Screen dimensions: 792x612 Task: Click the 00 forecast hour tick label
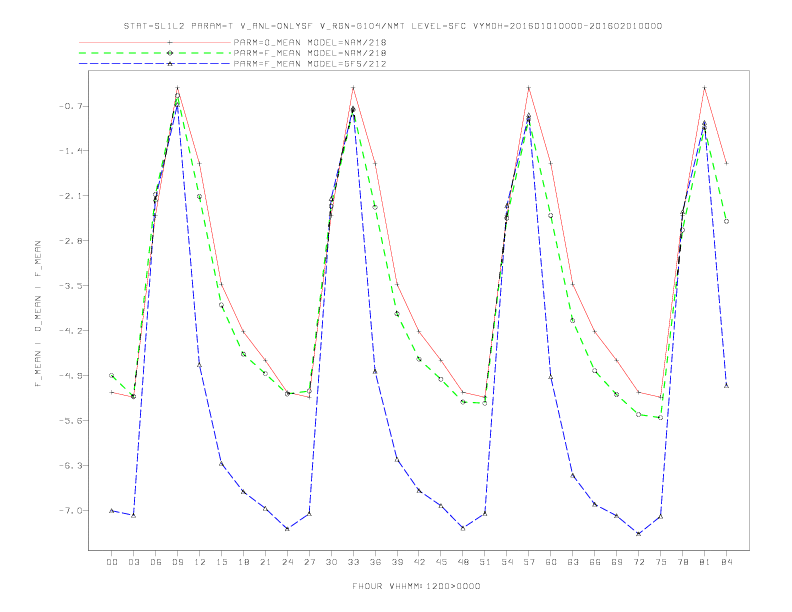pyautogui.click(x=112, y=562)
